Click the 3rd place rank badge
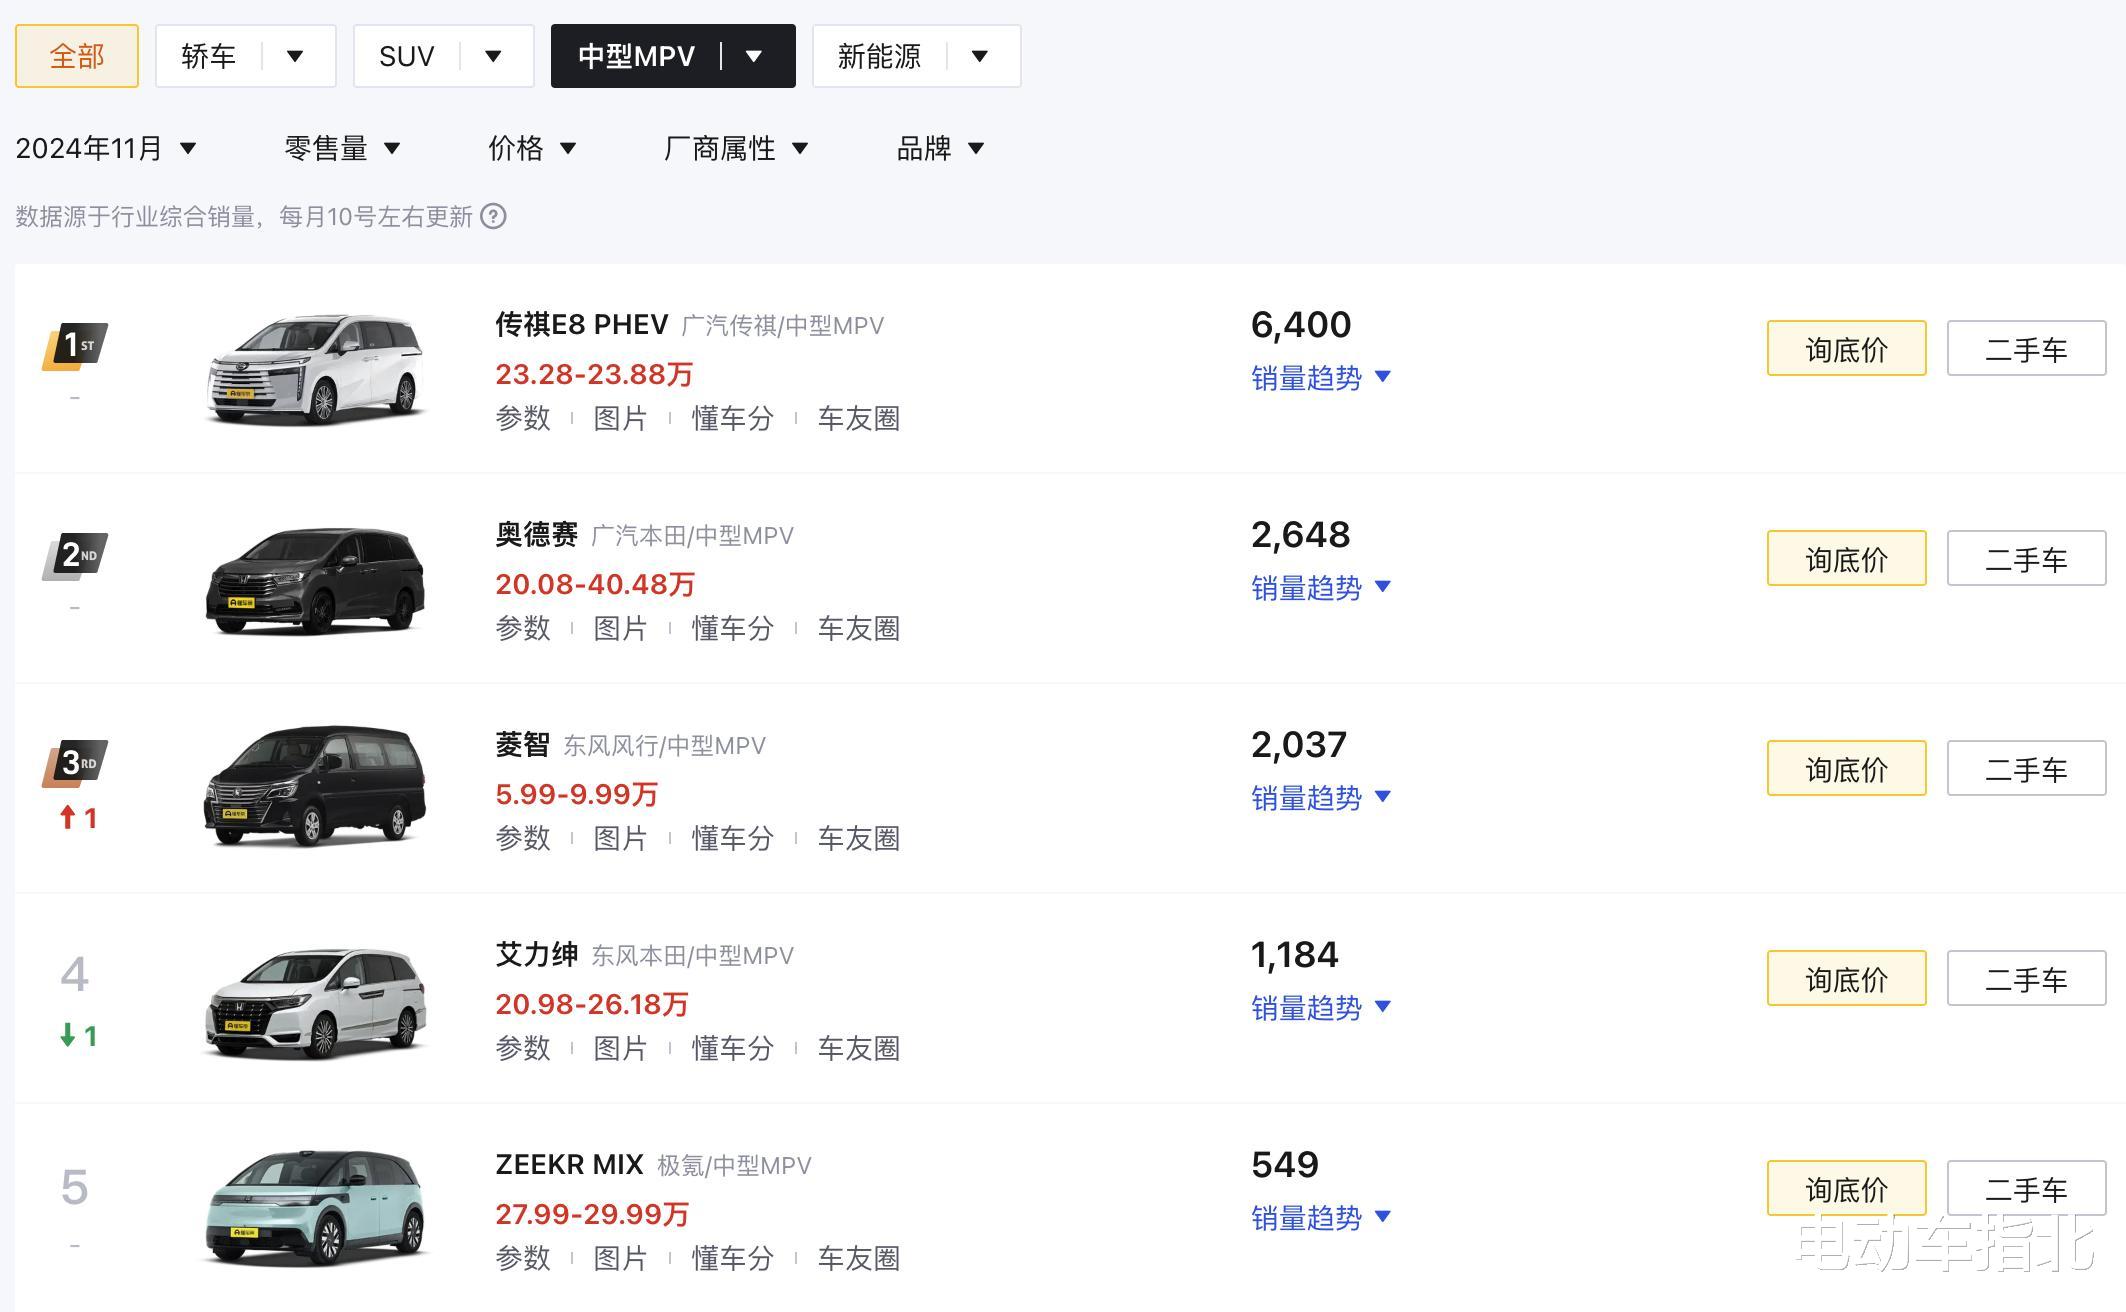 coord(76,765)
